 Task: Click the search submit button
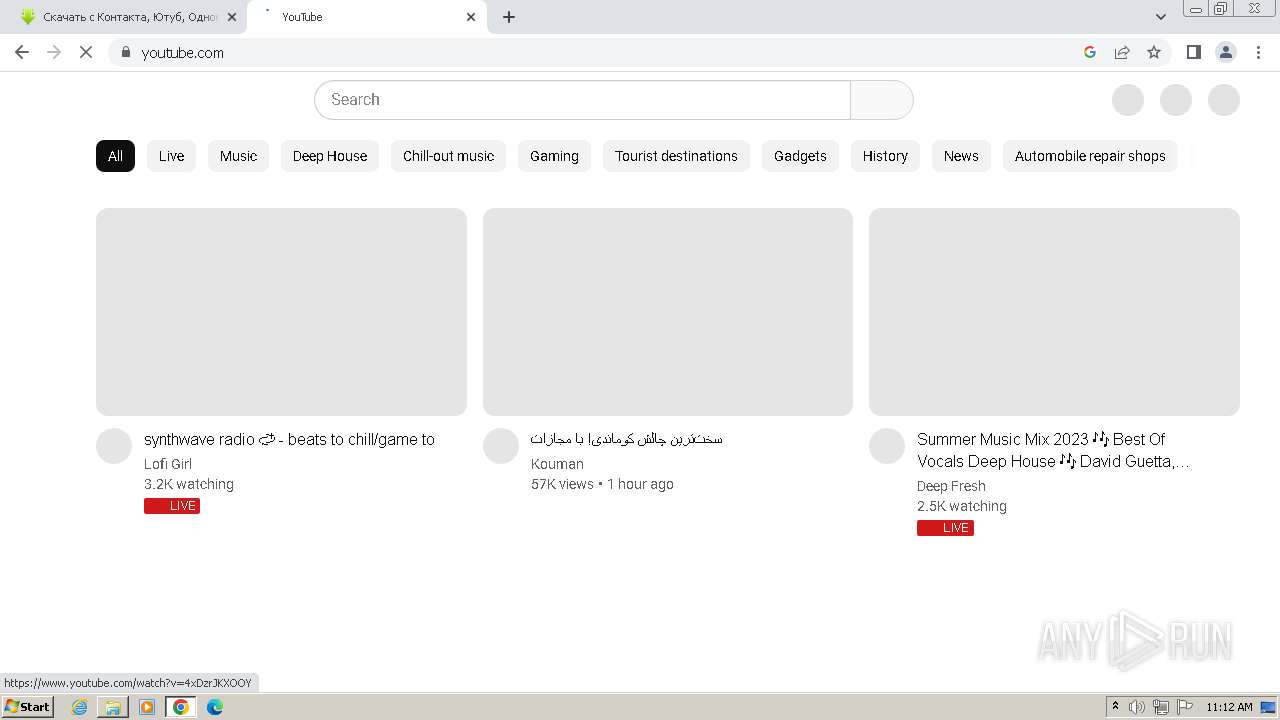881,100
